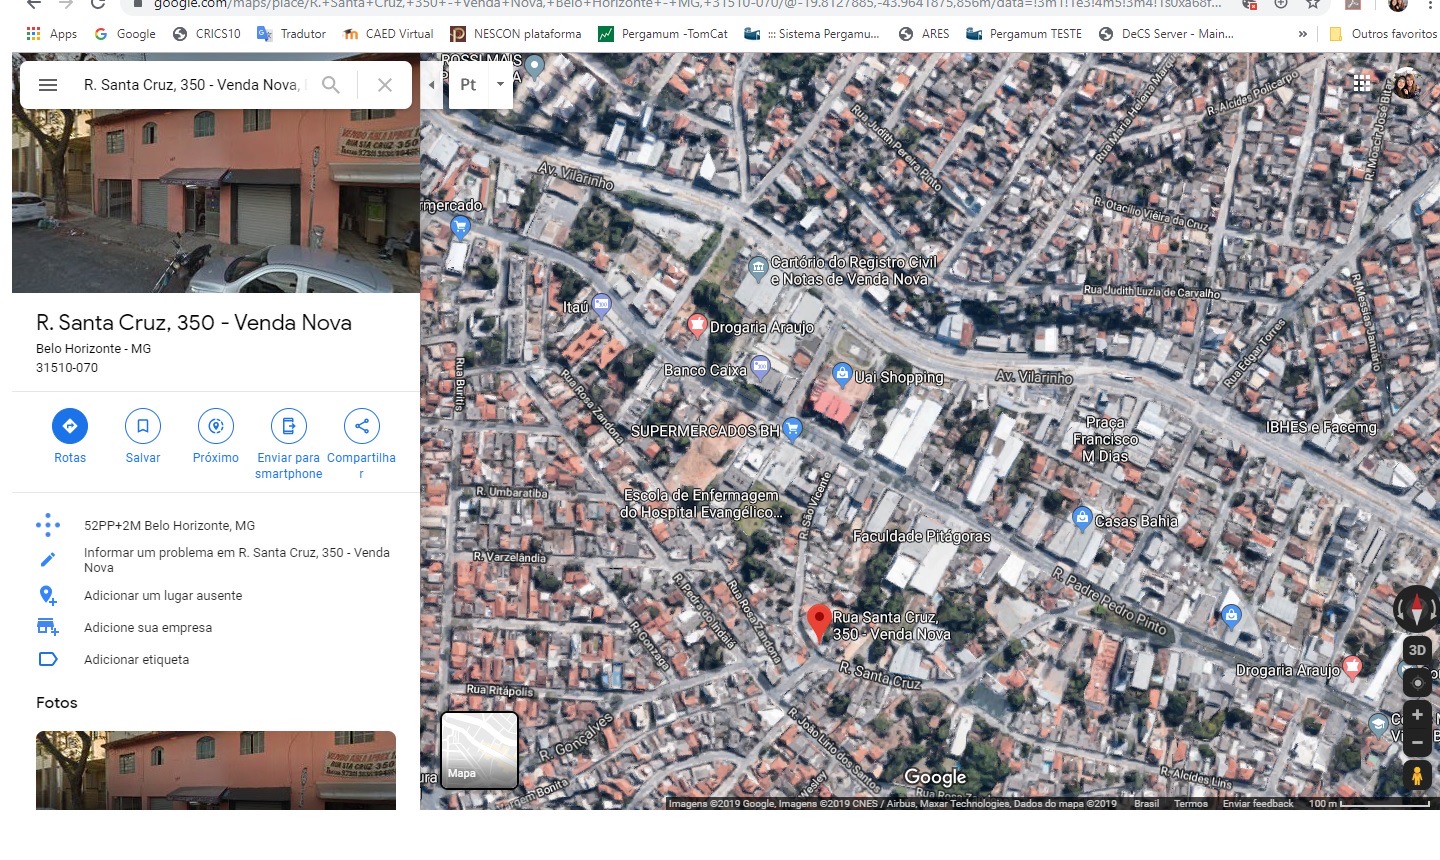Image resolution: width=1440 pixels, height=860 pixels.
Task: Send location to smartphone icon
Action: [x=289, y=426]
